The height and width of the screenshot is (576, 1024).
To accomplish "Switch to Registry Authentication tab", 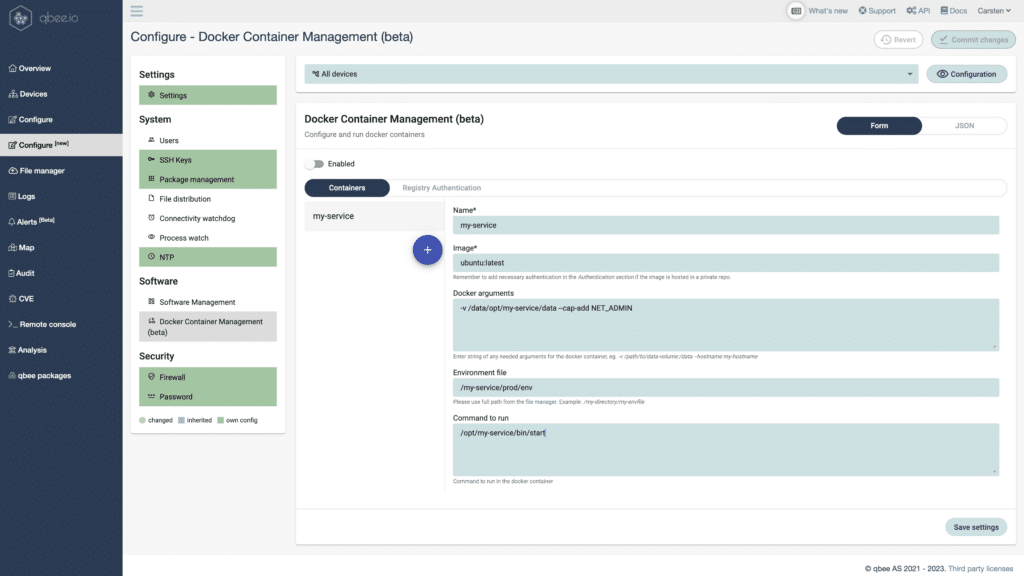I will [441, 188].
